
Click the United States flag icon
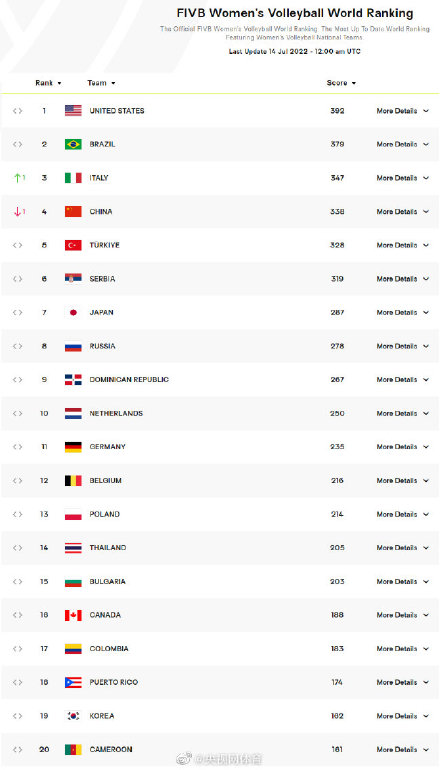coord(73,110)
